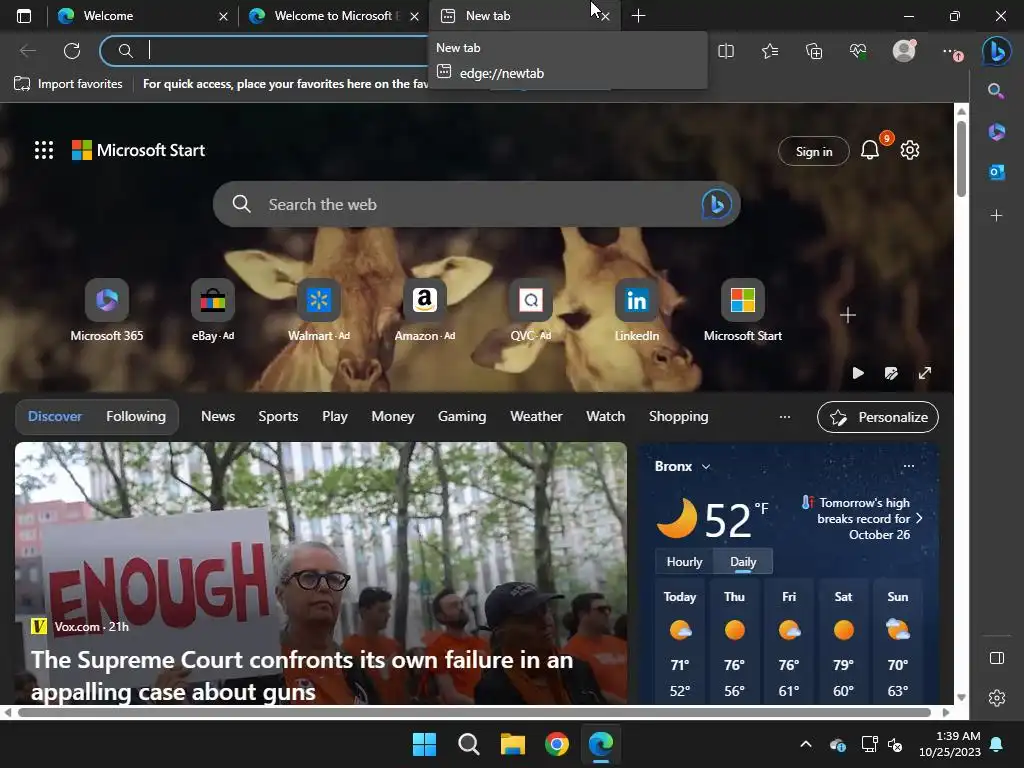Toggle the sidebar visibility panel icon

997,658
